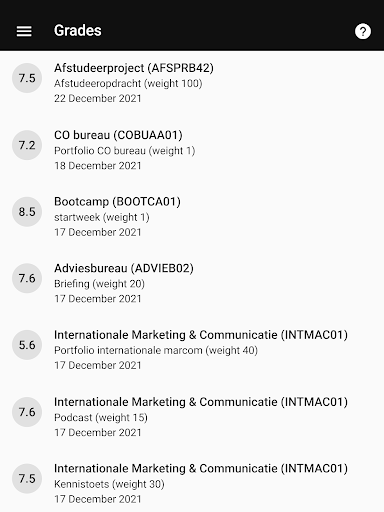The image size is (384, 512).
Task: Click the 5.6 grade circle
Action: tap(27, 345)
